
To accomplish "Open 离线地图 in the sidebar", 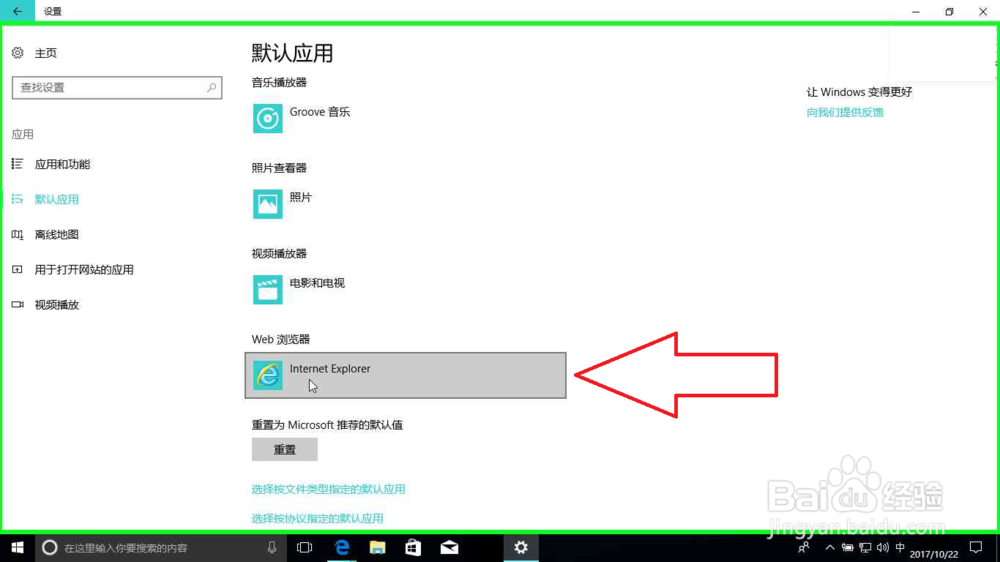I will (57, 234).
